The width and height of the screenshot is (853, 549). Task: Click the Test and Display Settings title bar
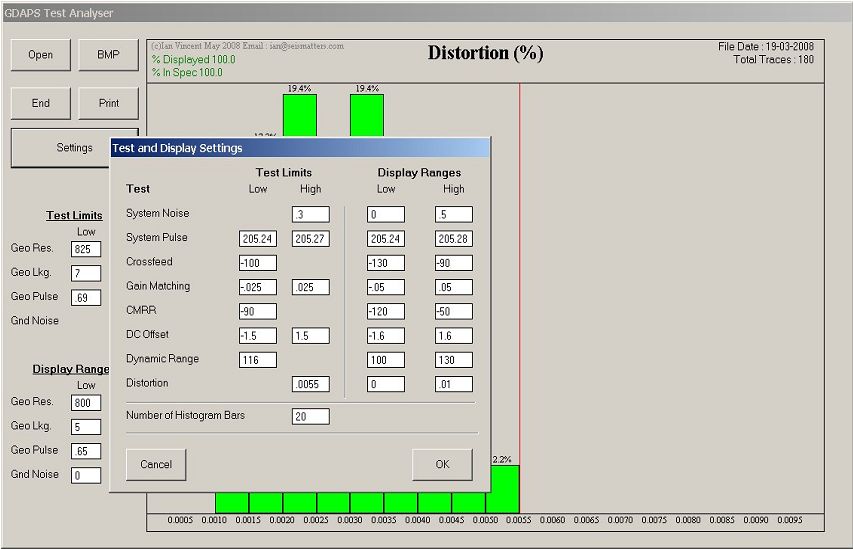tap(300, 148)
